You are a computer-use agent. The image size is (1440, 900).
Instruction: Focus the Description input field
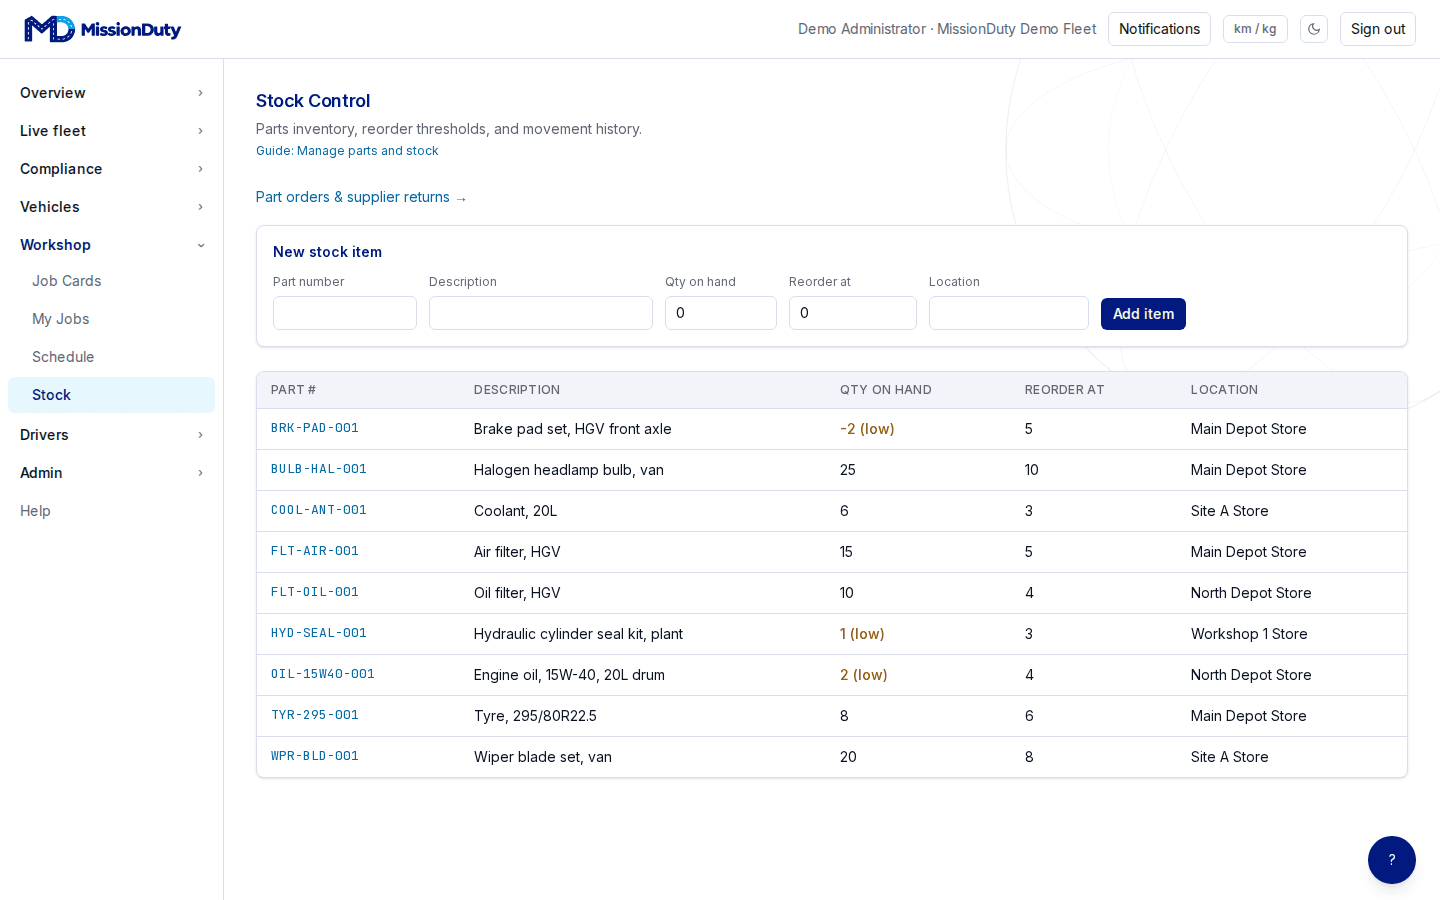541,313
